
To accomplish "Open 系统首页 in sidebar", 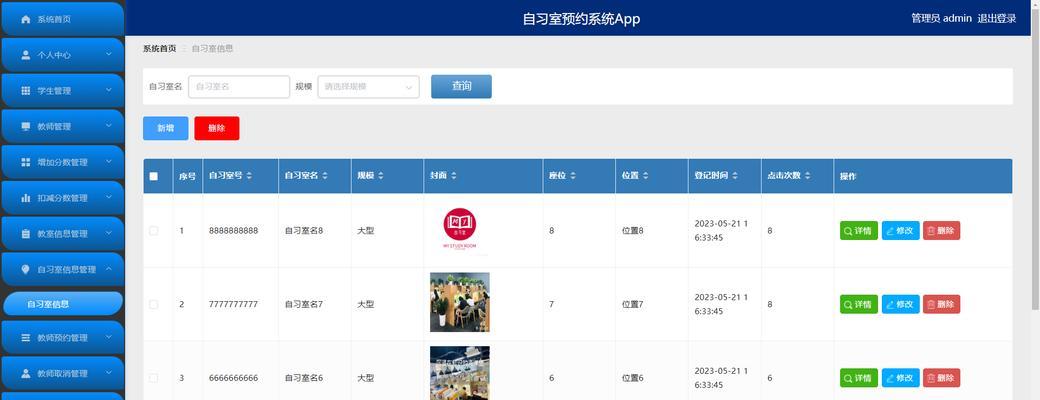I will 62,19.
